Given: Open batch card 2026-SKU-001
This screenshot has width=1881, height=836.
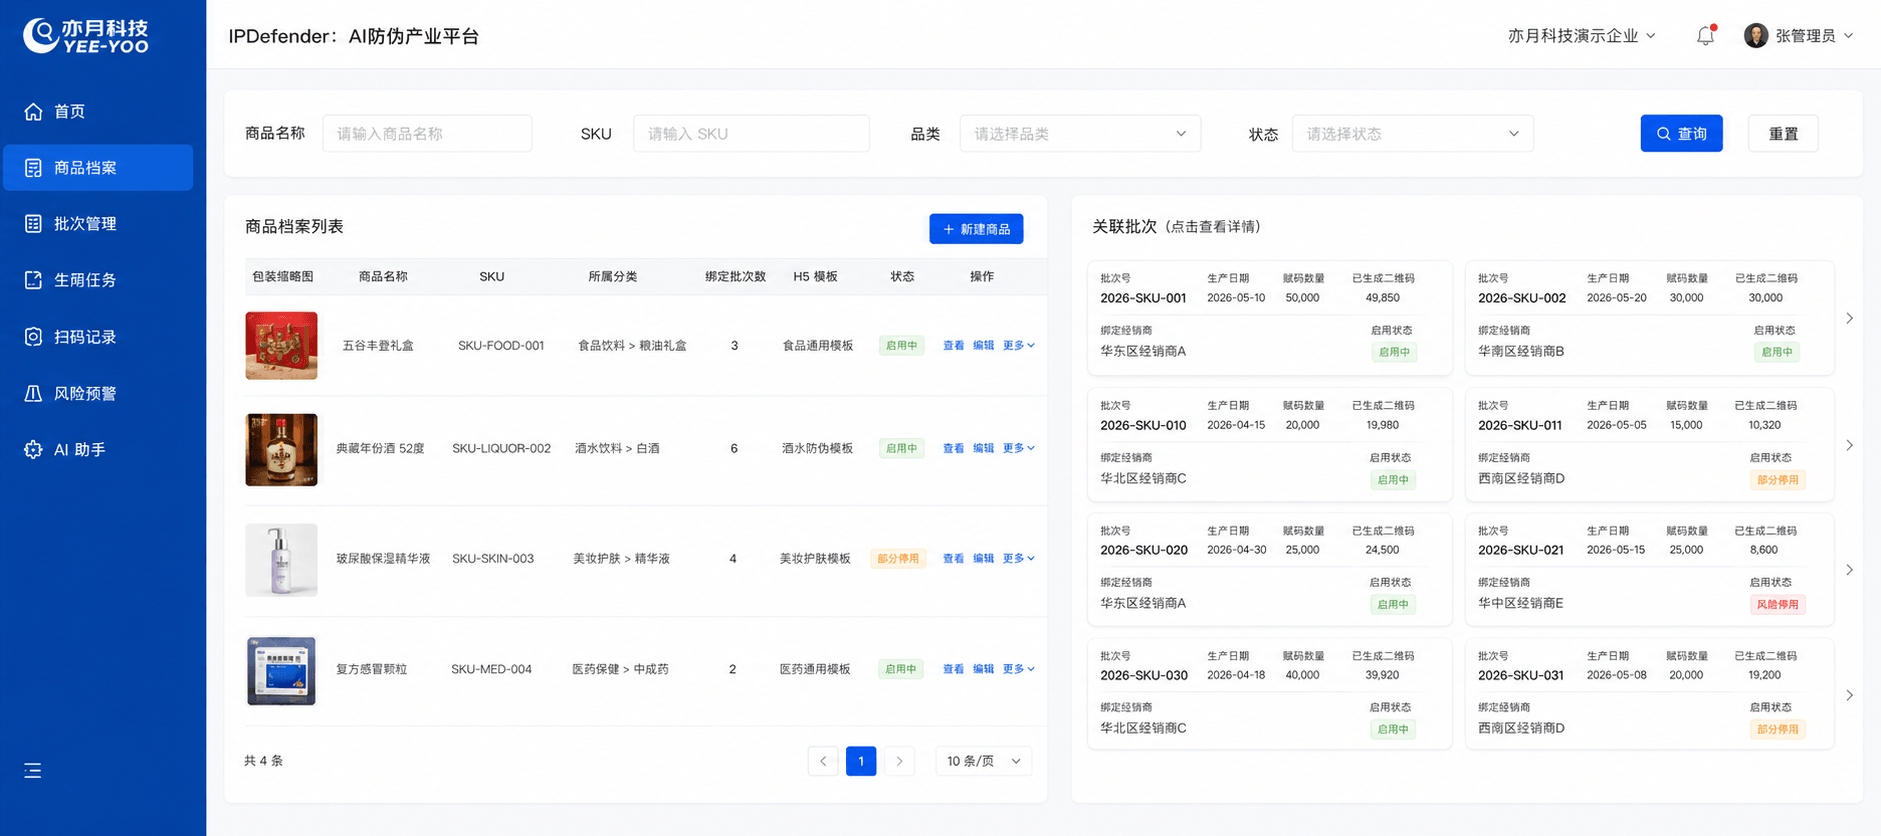Looking at the screenshot, I should point(1270,318).
